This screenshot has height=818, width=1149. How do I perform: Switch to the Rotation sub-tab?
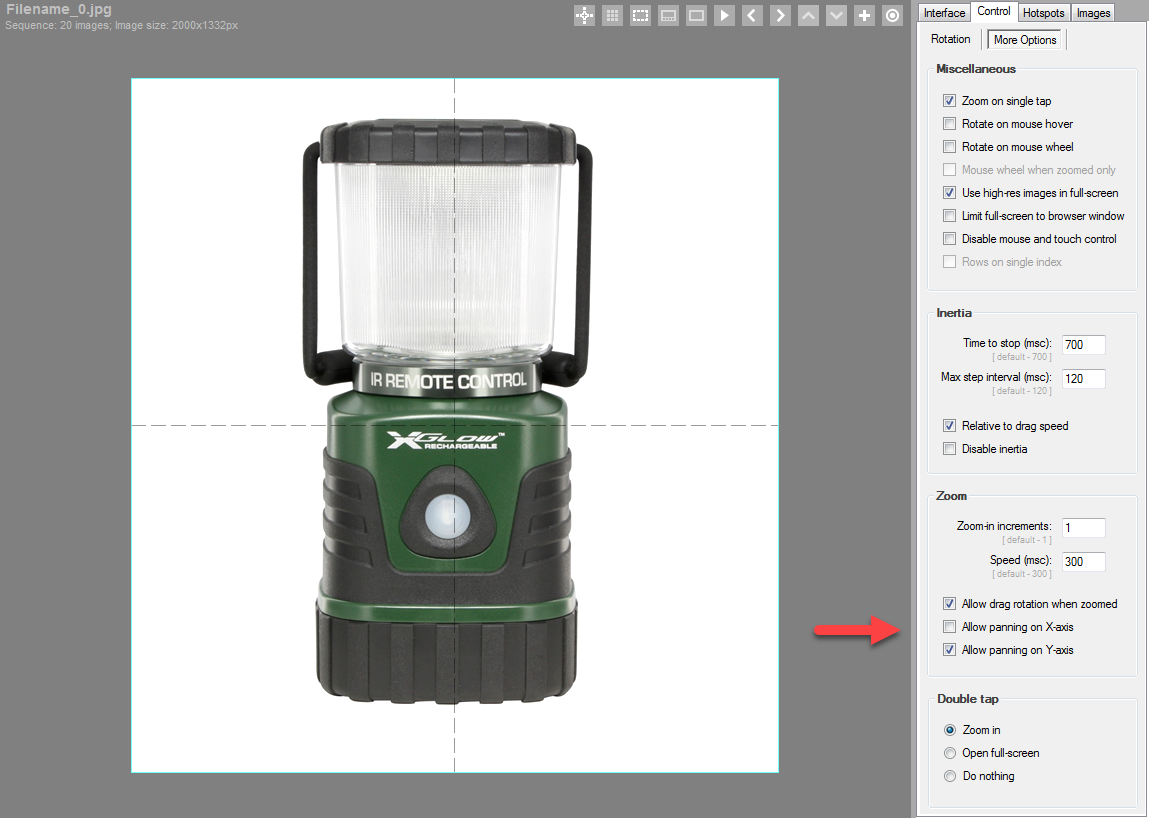click(950, 39)
